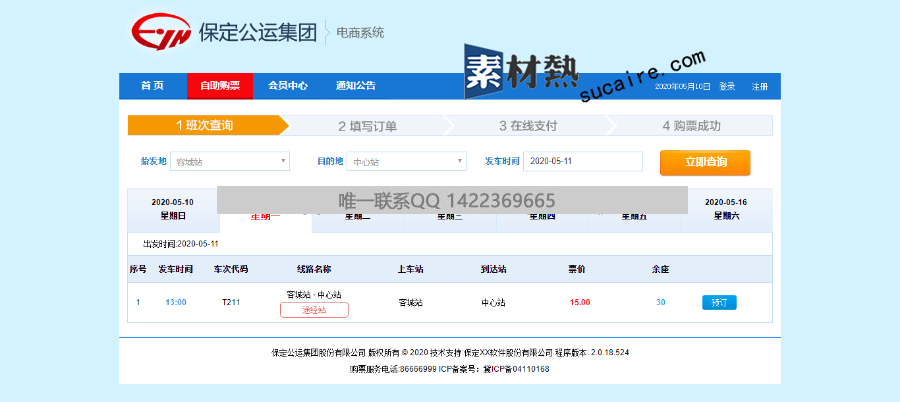Click the 票价 column header
Image resolution: width=900 pixels, height=402 pixels.
577,269
